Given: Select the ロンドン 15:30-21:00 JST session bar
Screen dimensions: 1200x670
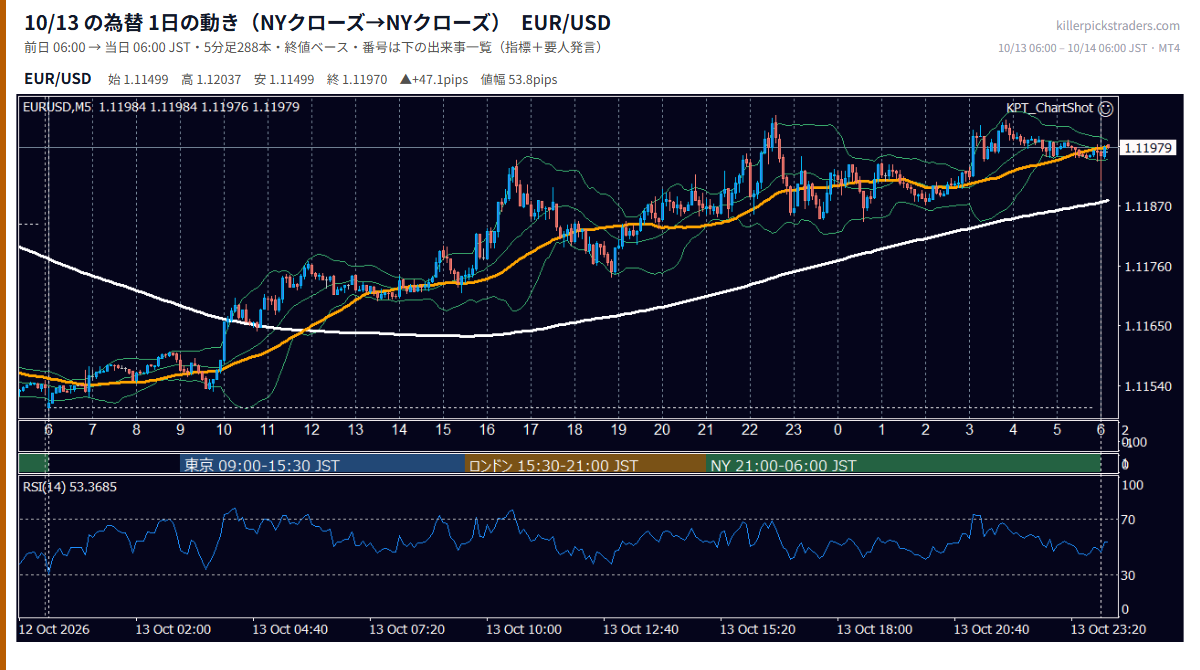Looking at the screenshot, I should pos(586,465).
